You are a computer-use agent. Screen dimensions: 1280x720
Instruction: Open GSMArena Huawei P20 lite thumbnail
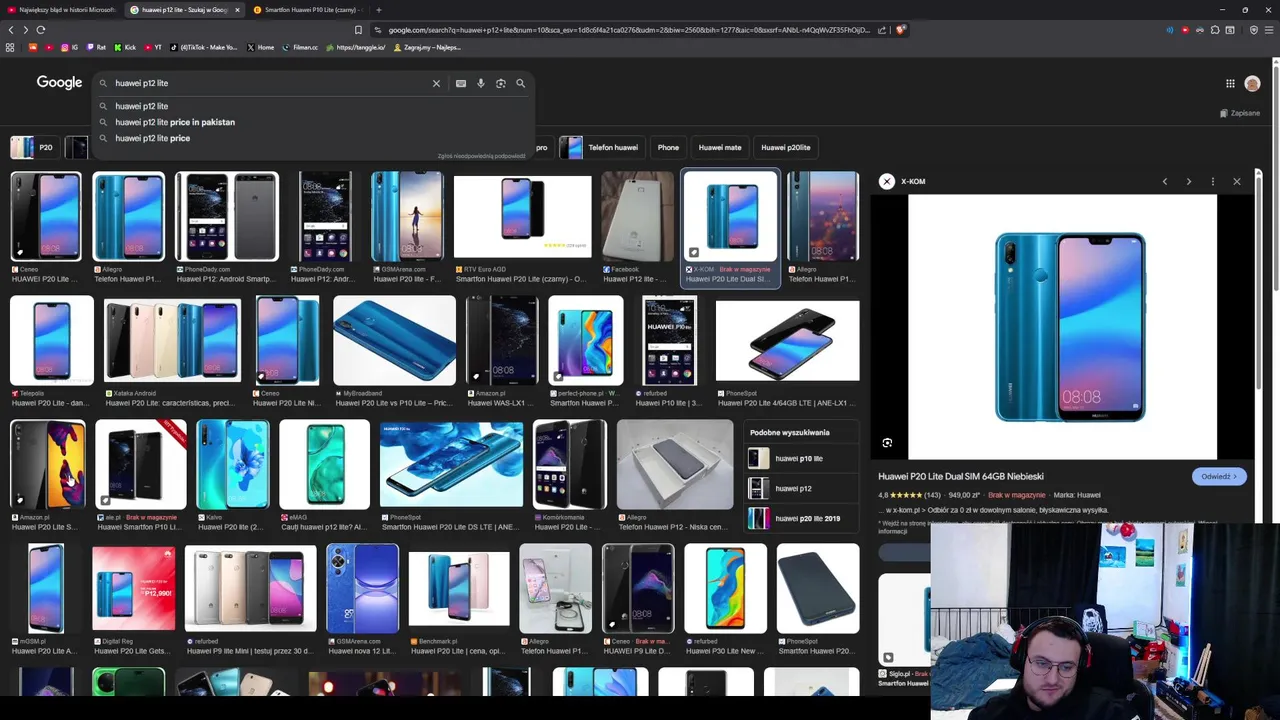[406, 217]
